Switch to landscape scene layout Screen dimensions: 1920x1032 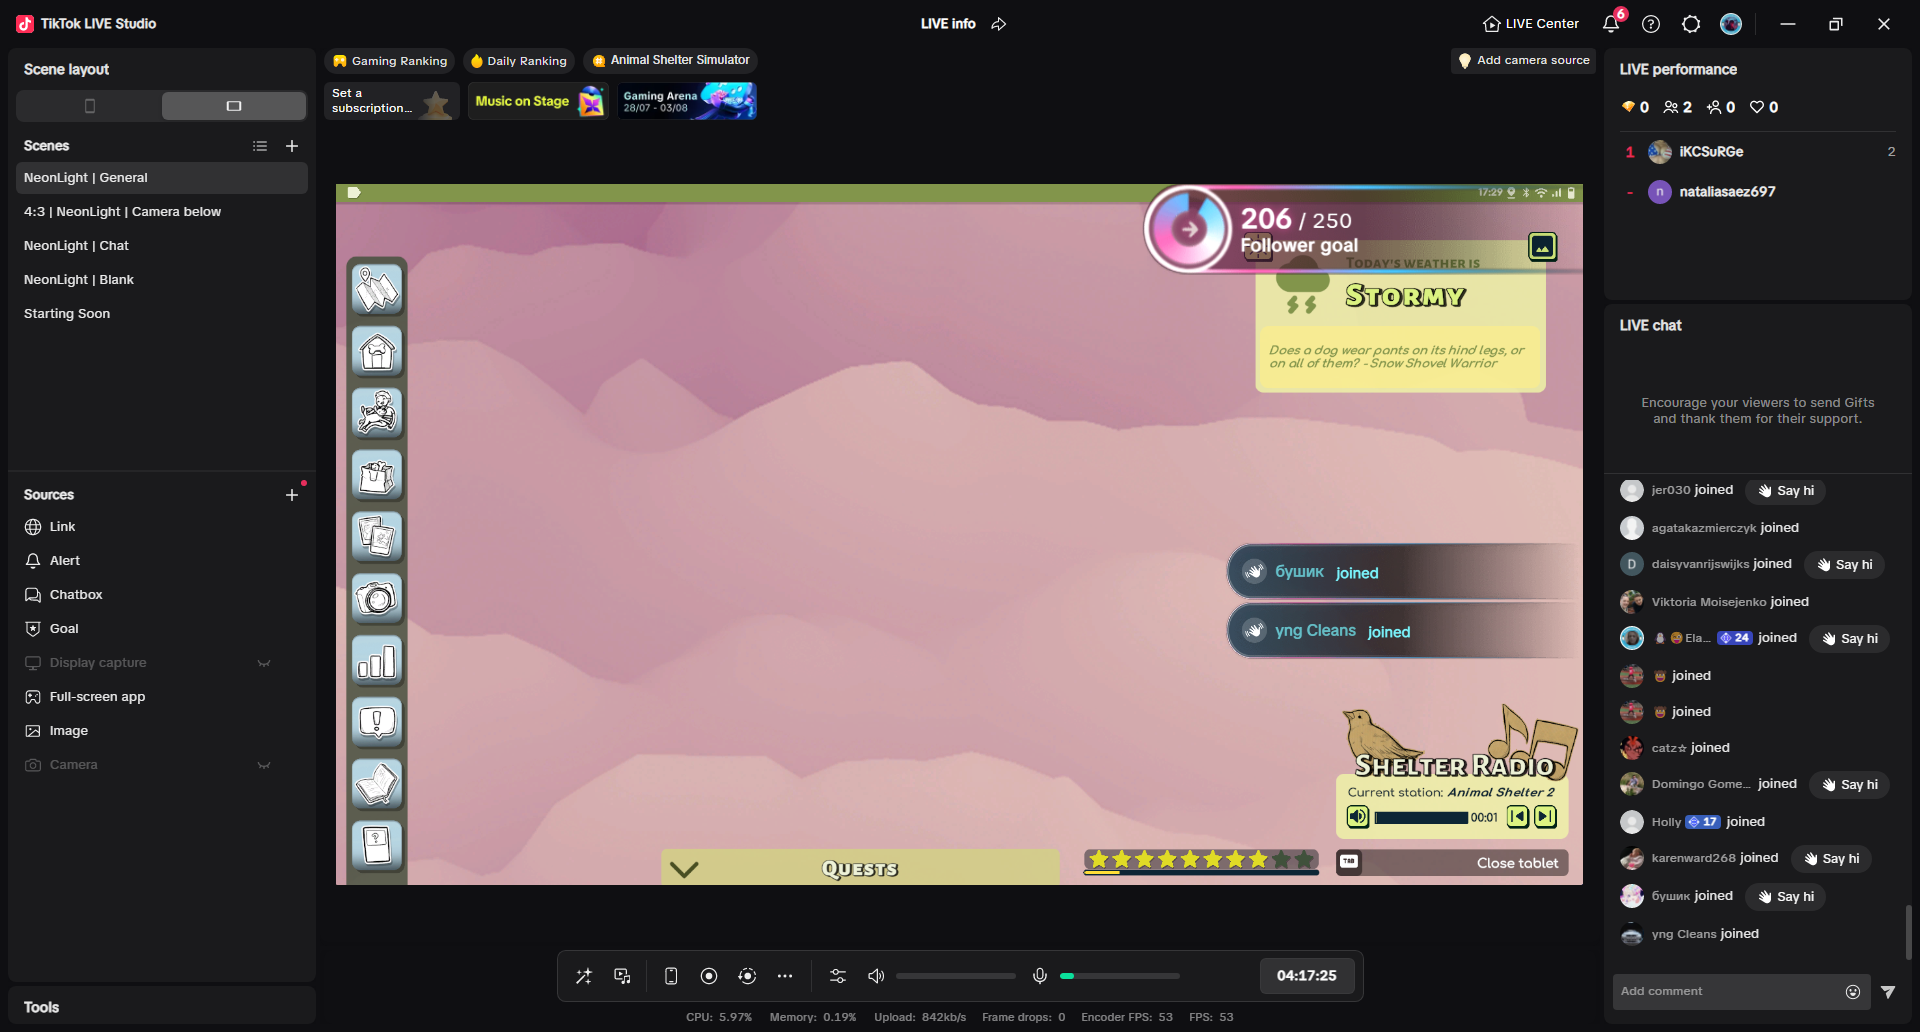(x=234, y=106)
